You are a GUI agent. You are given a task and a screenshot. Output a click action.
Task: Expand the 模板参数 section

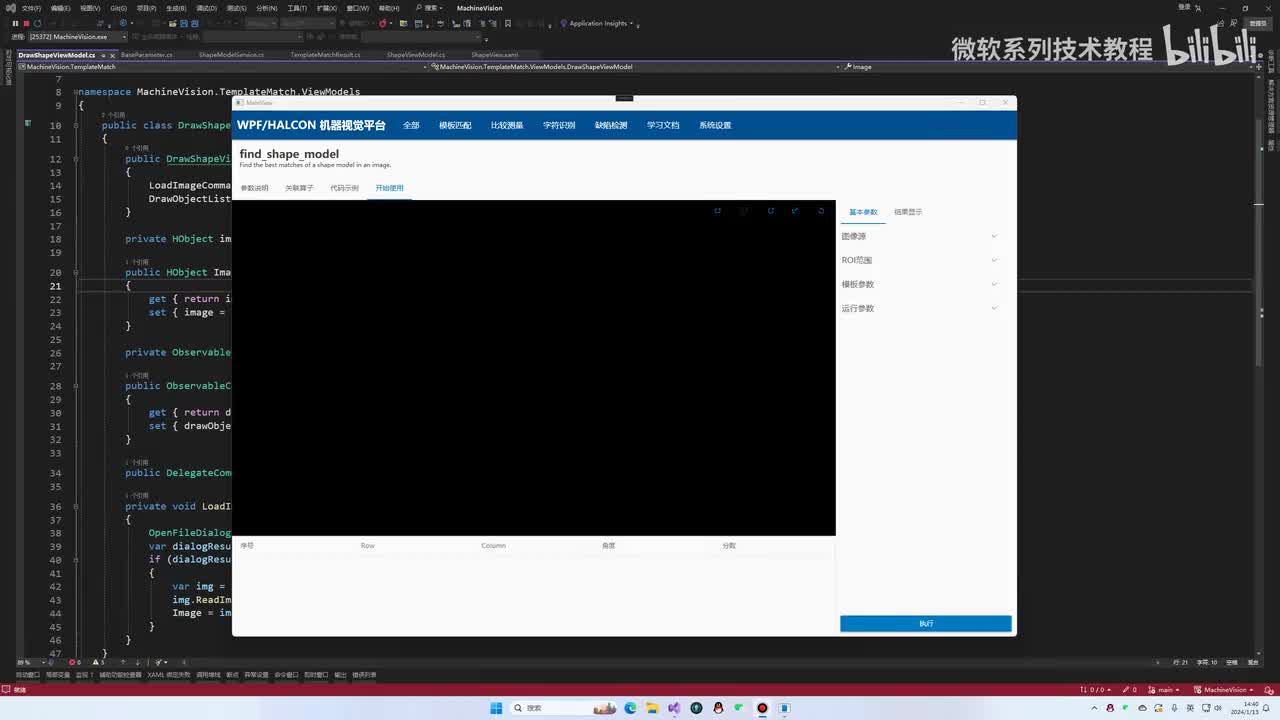click(919, 284)
